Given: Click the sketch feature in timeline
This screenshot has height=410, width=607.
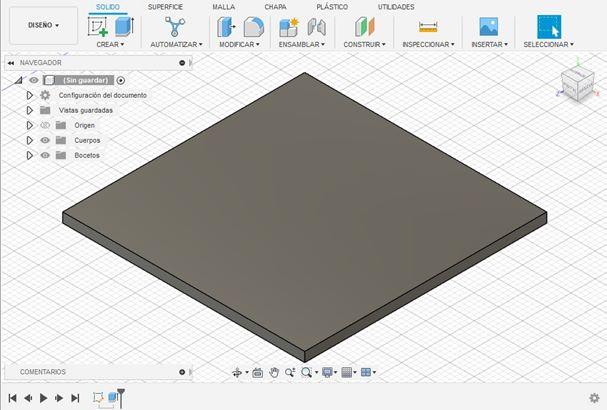Looking at the screenshot, I should pyautogui.click(x=98, y=398).
